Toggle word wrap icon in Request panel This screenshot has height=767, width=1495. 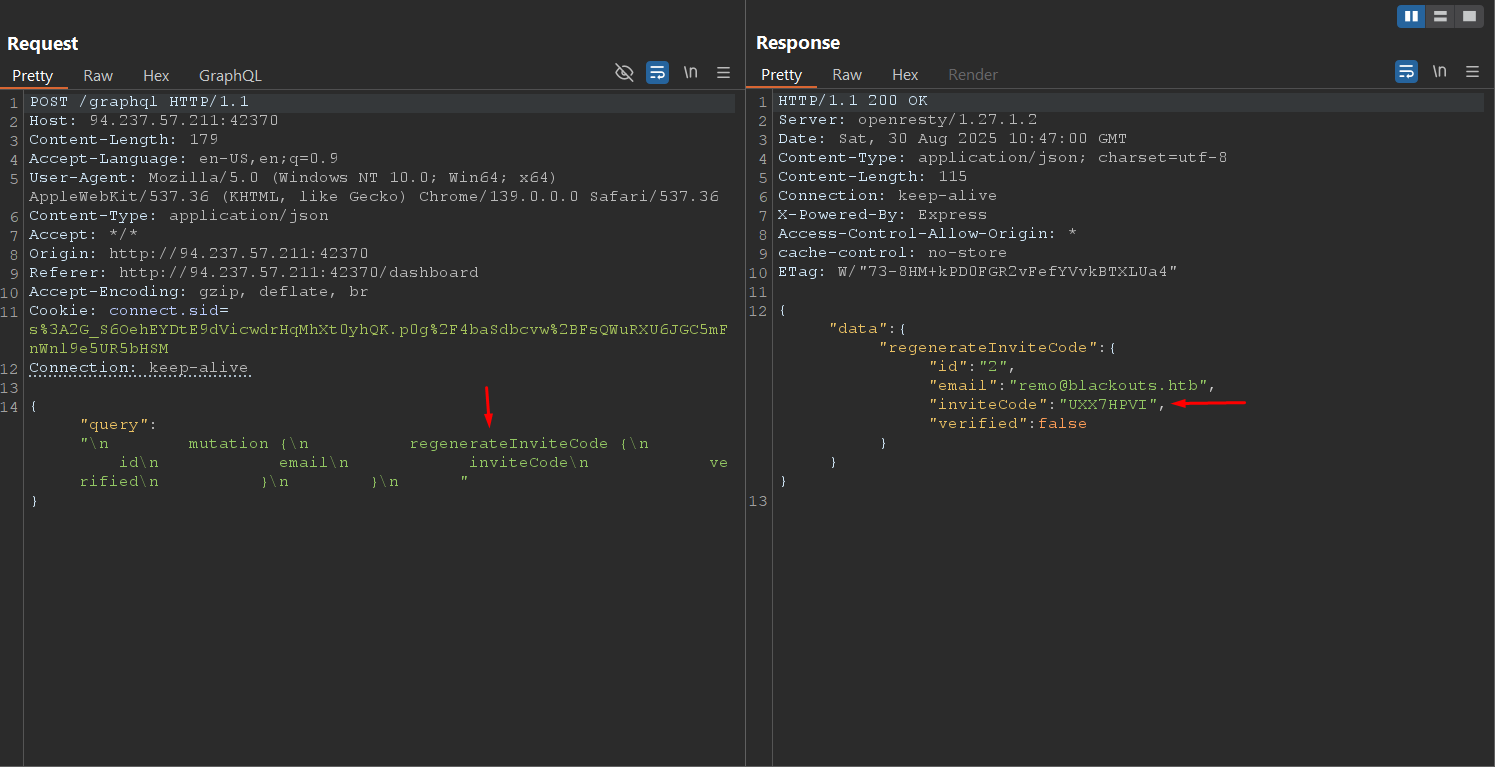(x=657, y=72)
